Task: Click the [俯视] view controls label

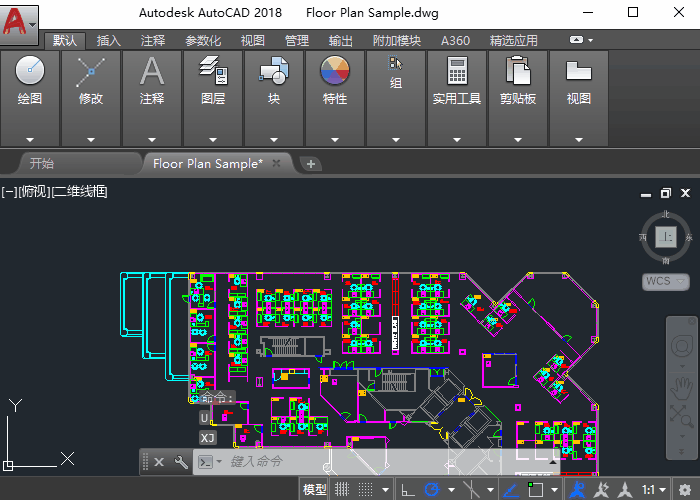Action: pos(34,192)
